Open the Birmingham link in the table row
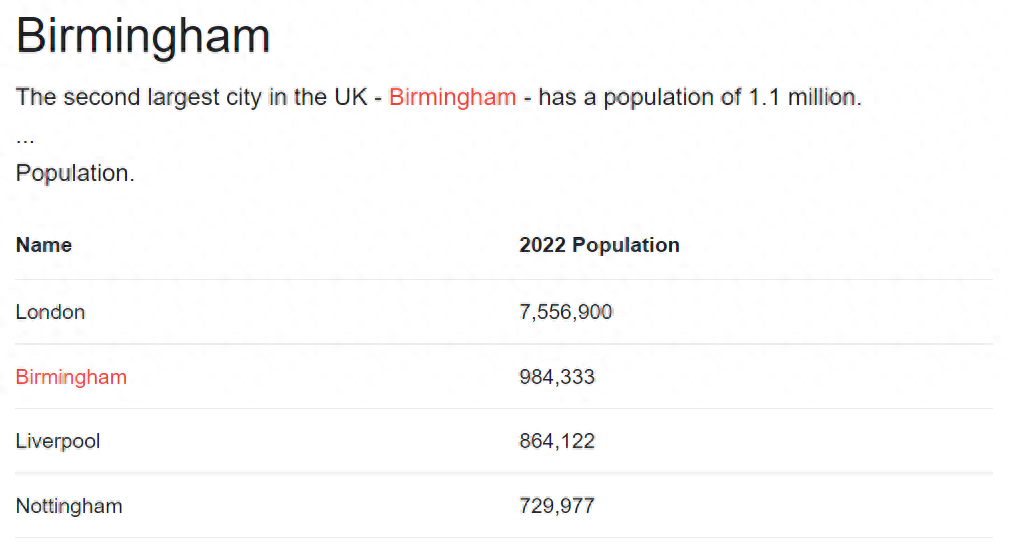Viewport: 1009px width, 548px height. [x=71, y=377]
